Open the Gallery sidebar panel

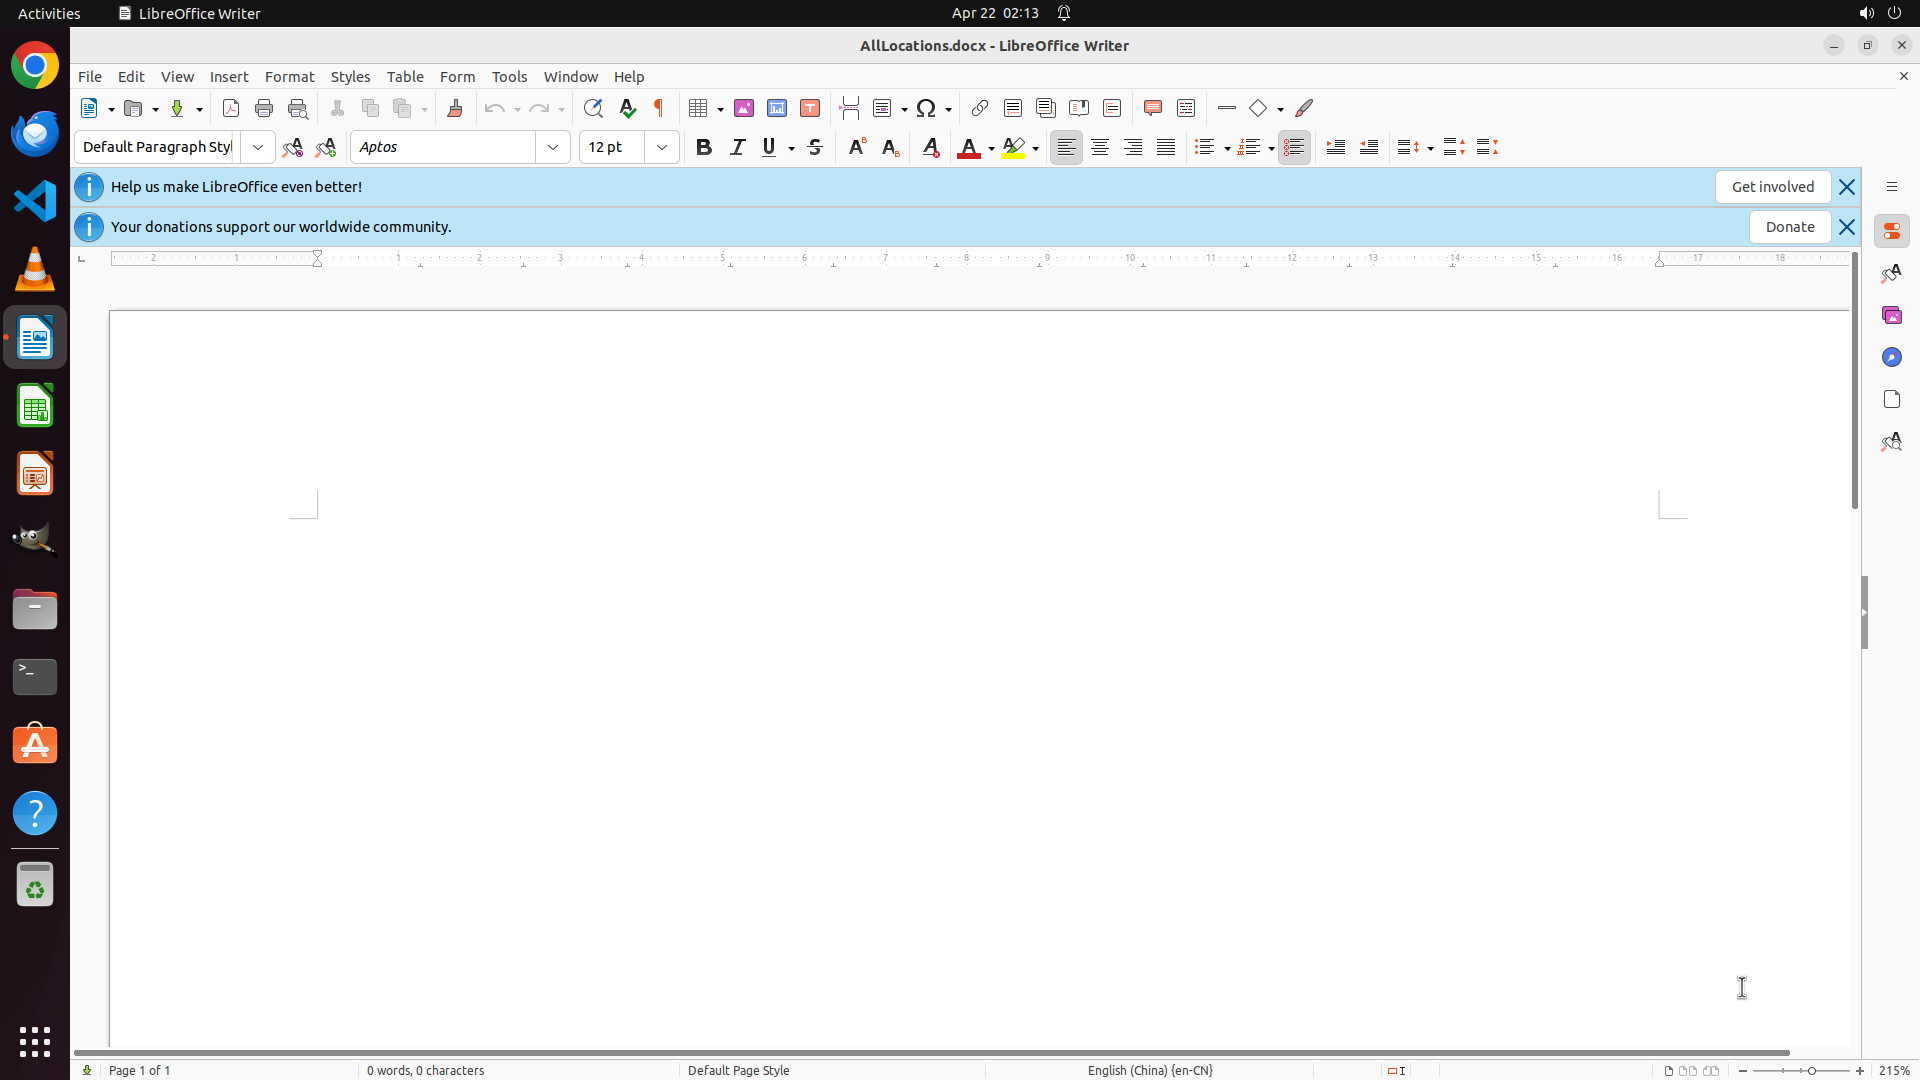(1891, 315)
